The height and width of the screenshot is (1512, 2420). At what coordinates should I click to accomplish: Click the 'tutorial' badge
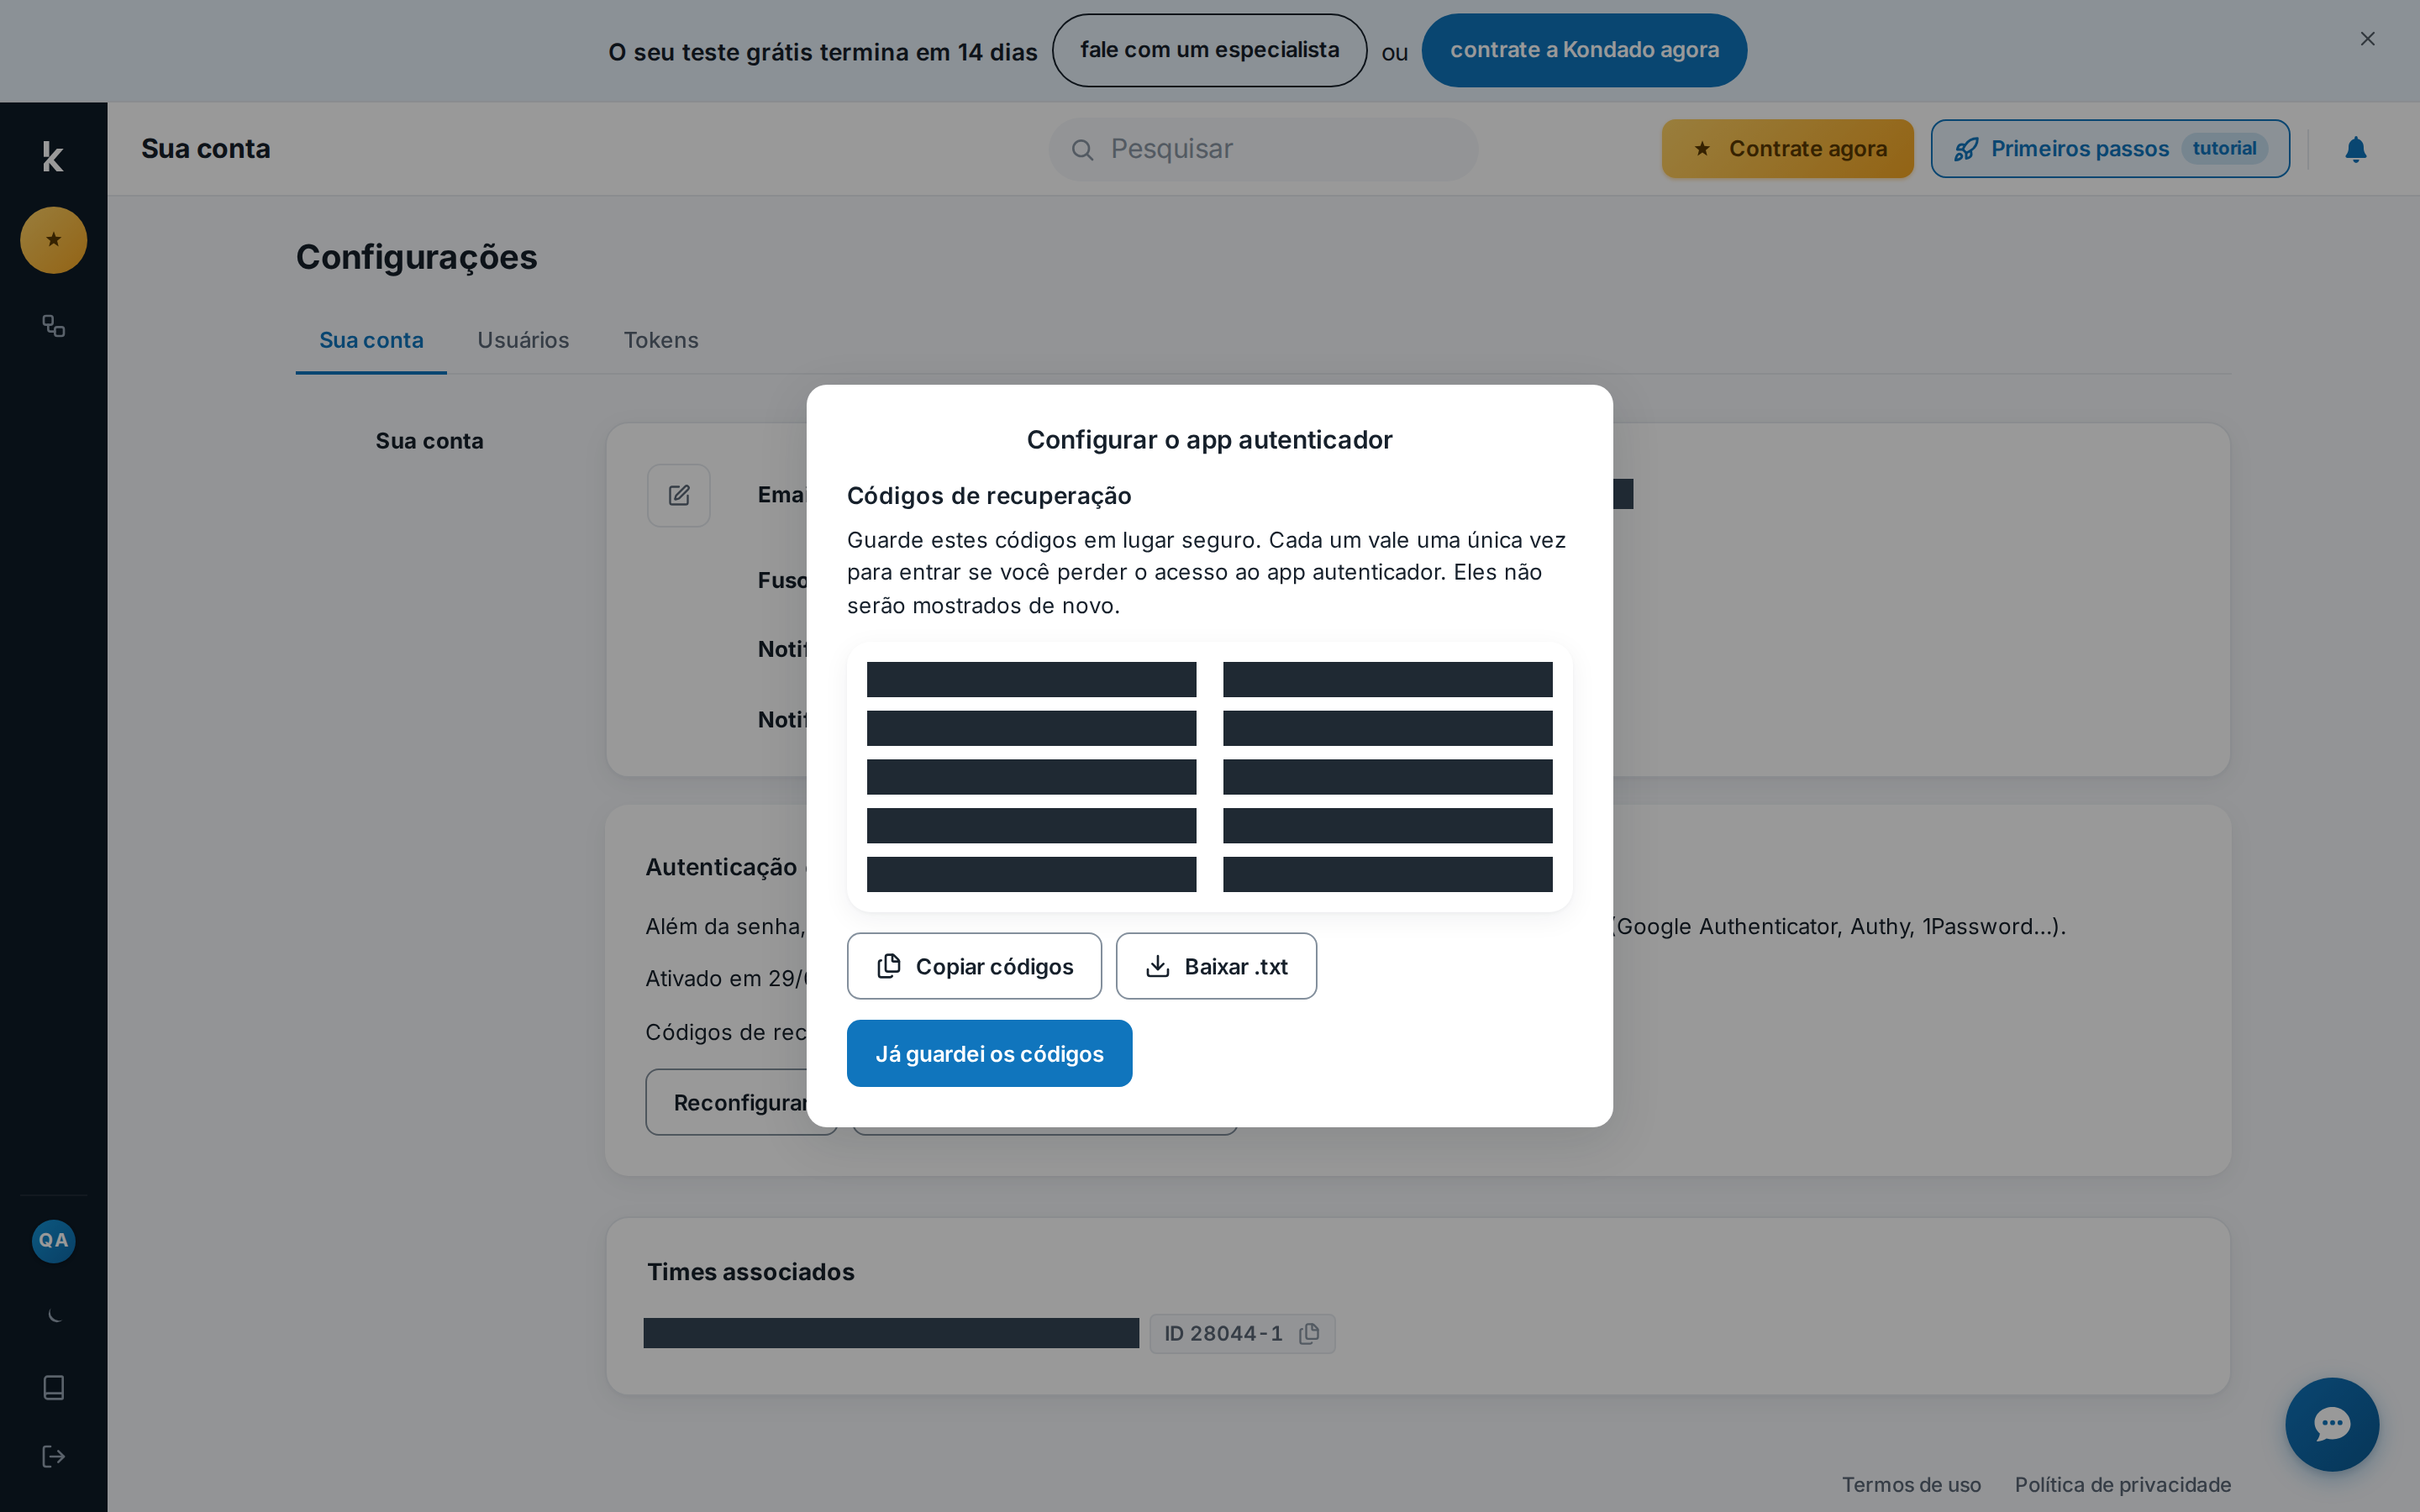[2224, 149]
